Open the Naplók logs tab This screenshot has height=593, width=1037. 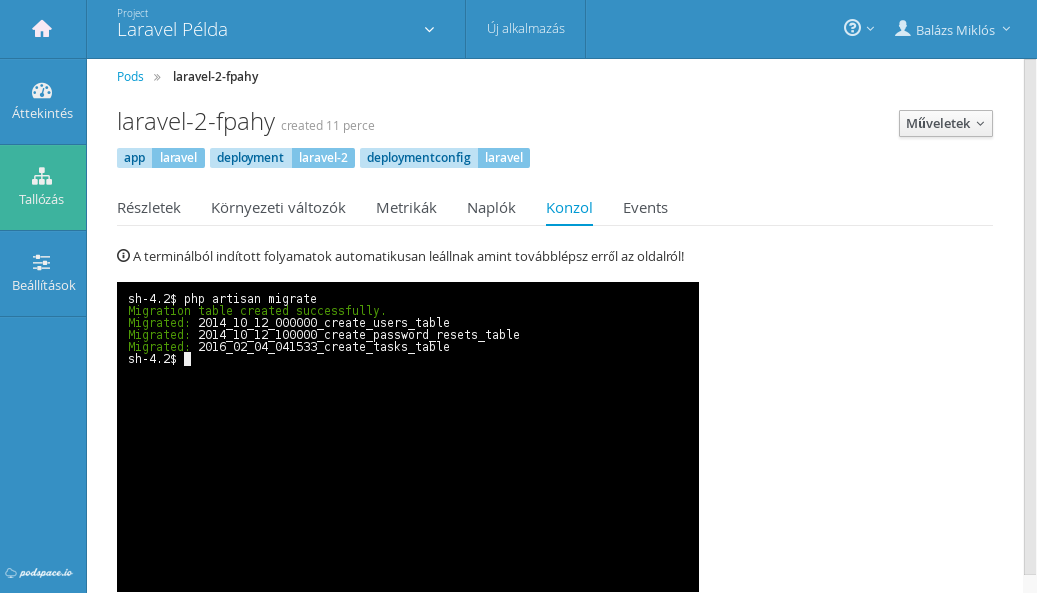(x=491, y=208)
